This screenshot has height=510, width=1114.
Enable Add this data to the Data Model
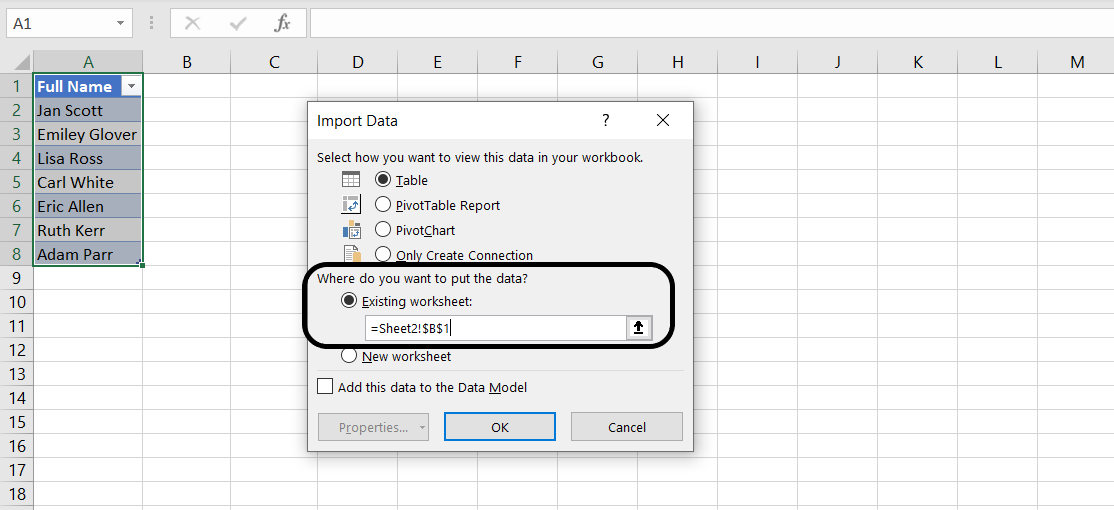click(325, 387)
